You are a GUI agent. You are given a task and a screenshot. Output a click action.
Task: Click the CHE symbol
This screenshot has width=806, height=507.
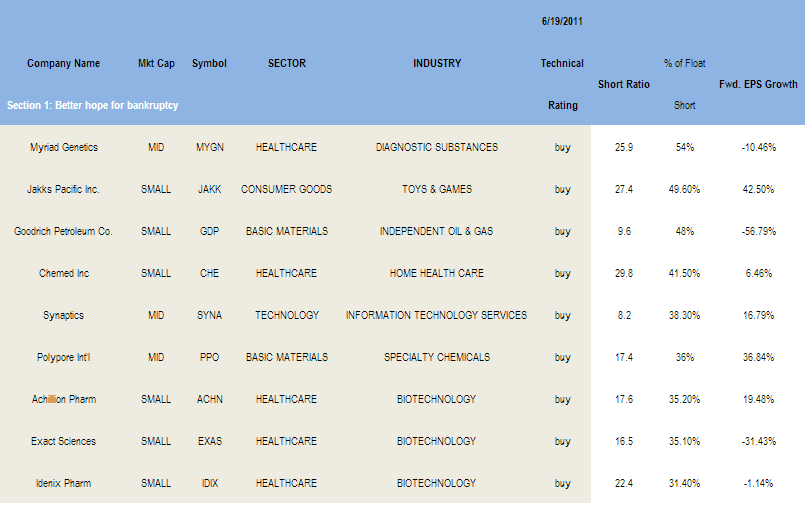pyautogui.click(x=209, y=273)
